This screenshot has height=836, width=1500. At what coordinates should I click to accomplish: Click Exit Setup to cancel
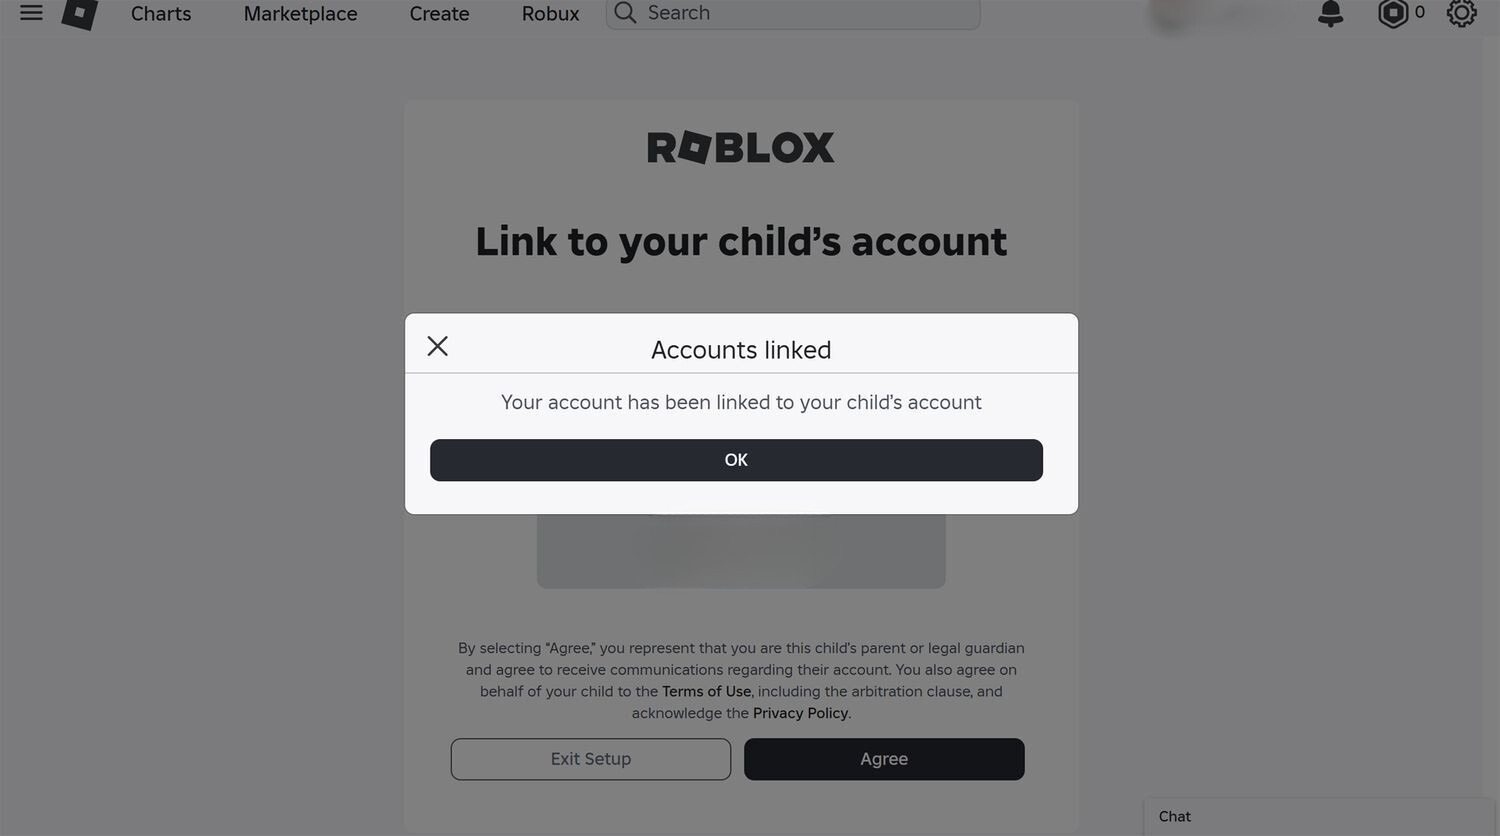[x=590, y=759]
